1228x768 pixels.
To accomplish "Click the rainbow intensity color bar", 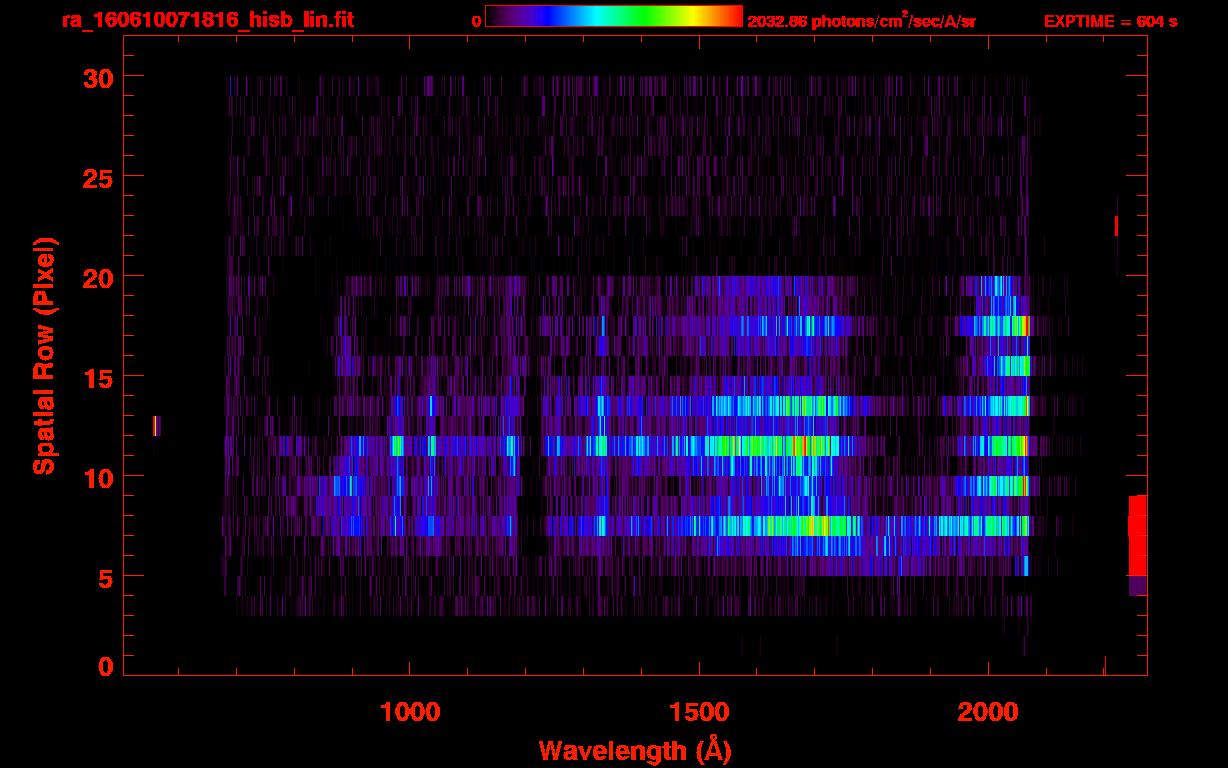I will point(613,16).
